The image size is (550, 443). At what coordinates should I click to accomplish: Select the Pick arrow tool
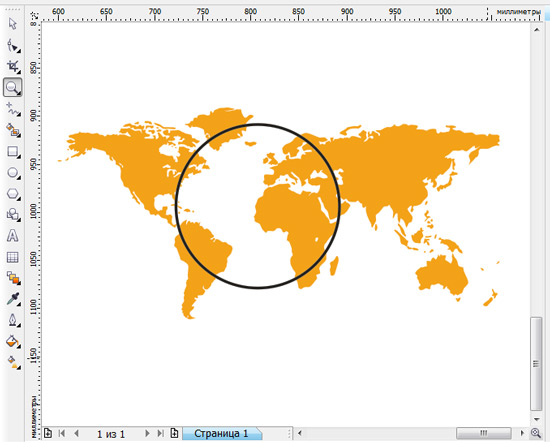(x=13, y=24)
